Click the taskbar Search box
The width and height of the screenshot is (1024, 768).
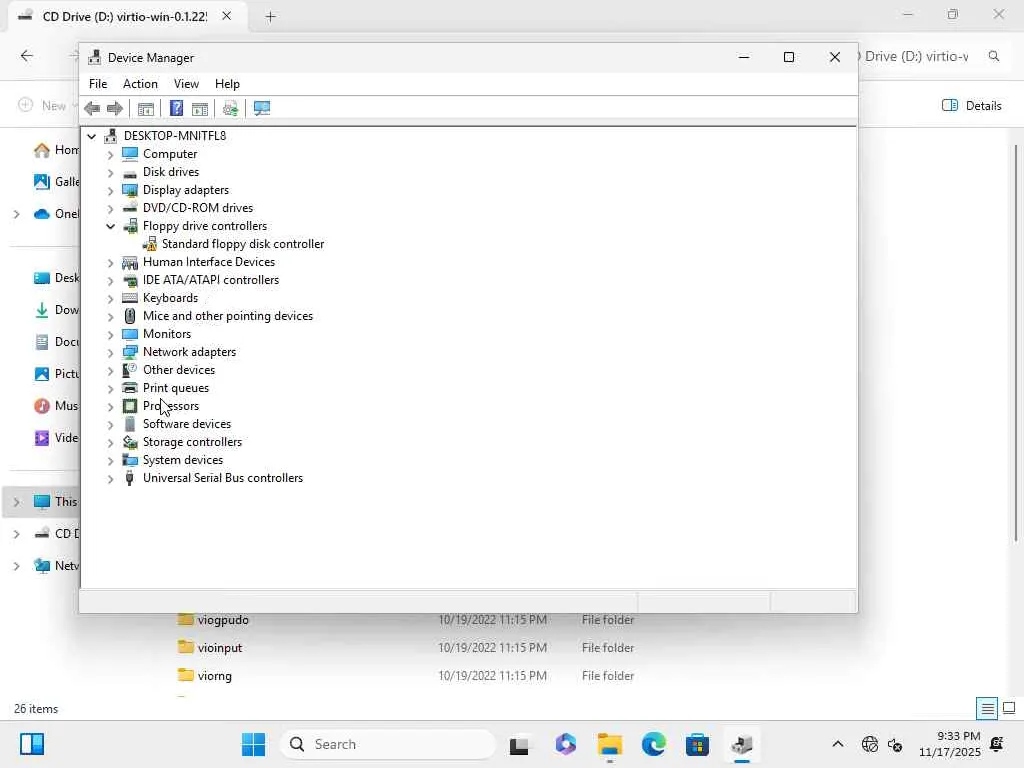[x=388, y=744]
